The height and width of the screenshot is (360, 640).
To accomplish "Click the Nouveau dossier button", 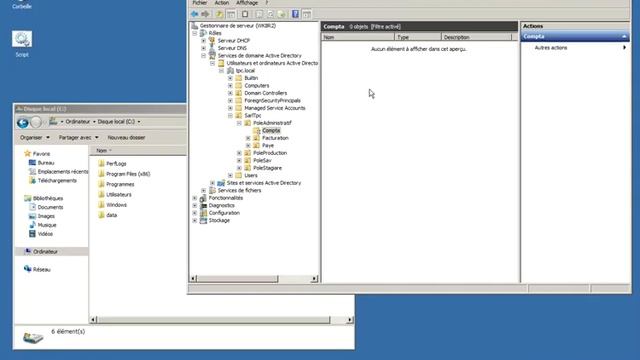I will click(x=126, y=138).
